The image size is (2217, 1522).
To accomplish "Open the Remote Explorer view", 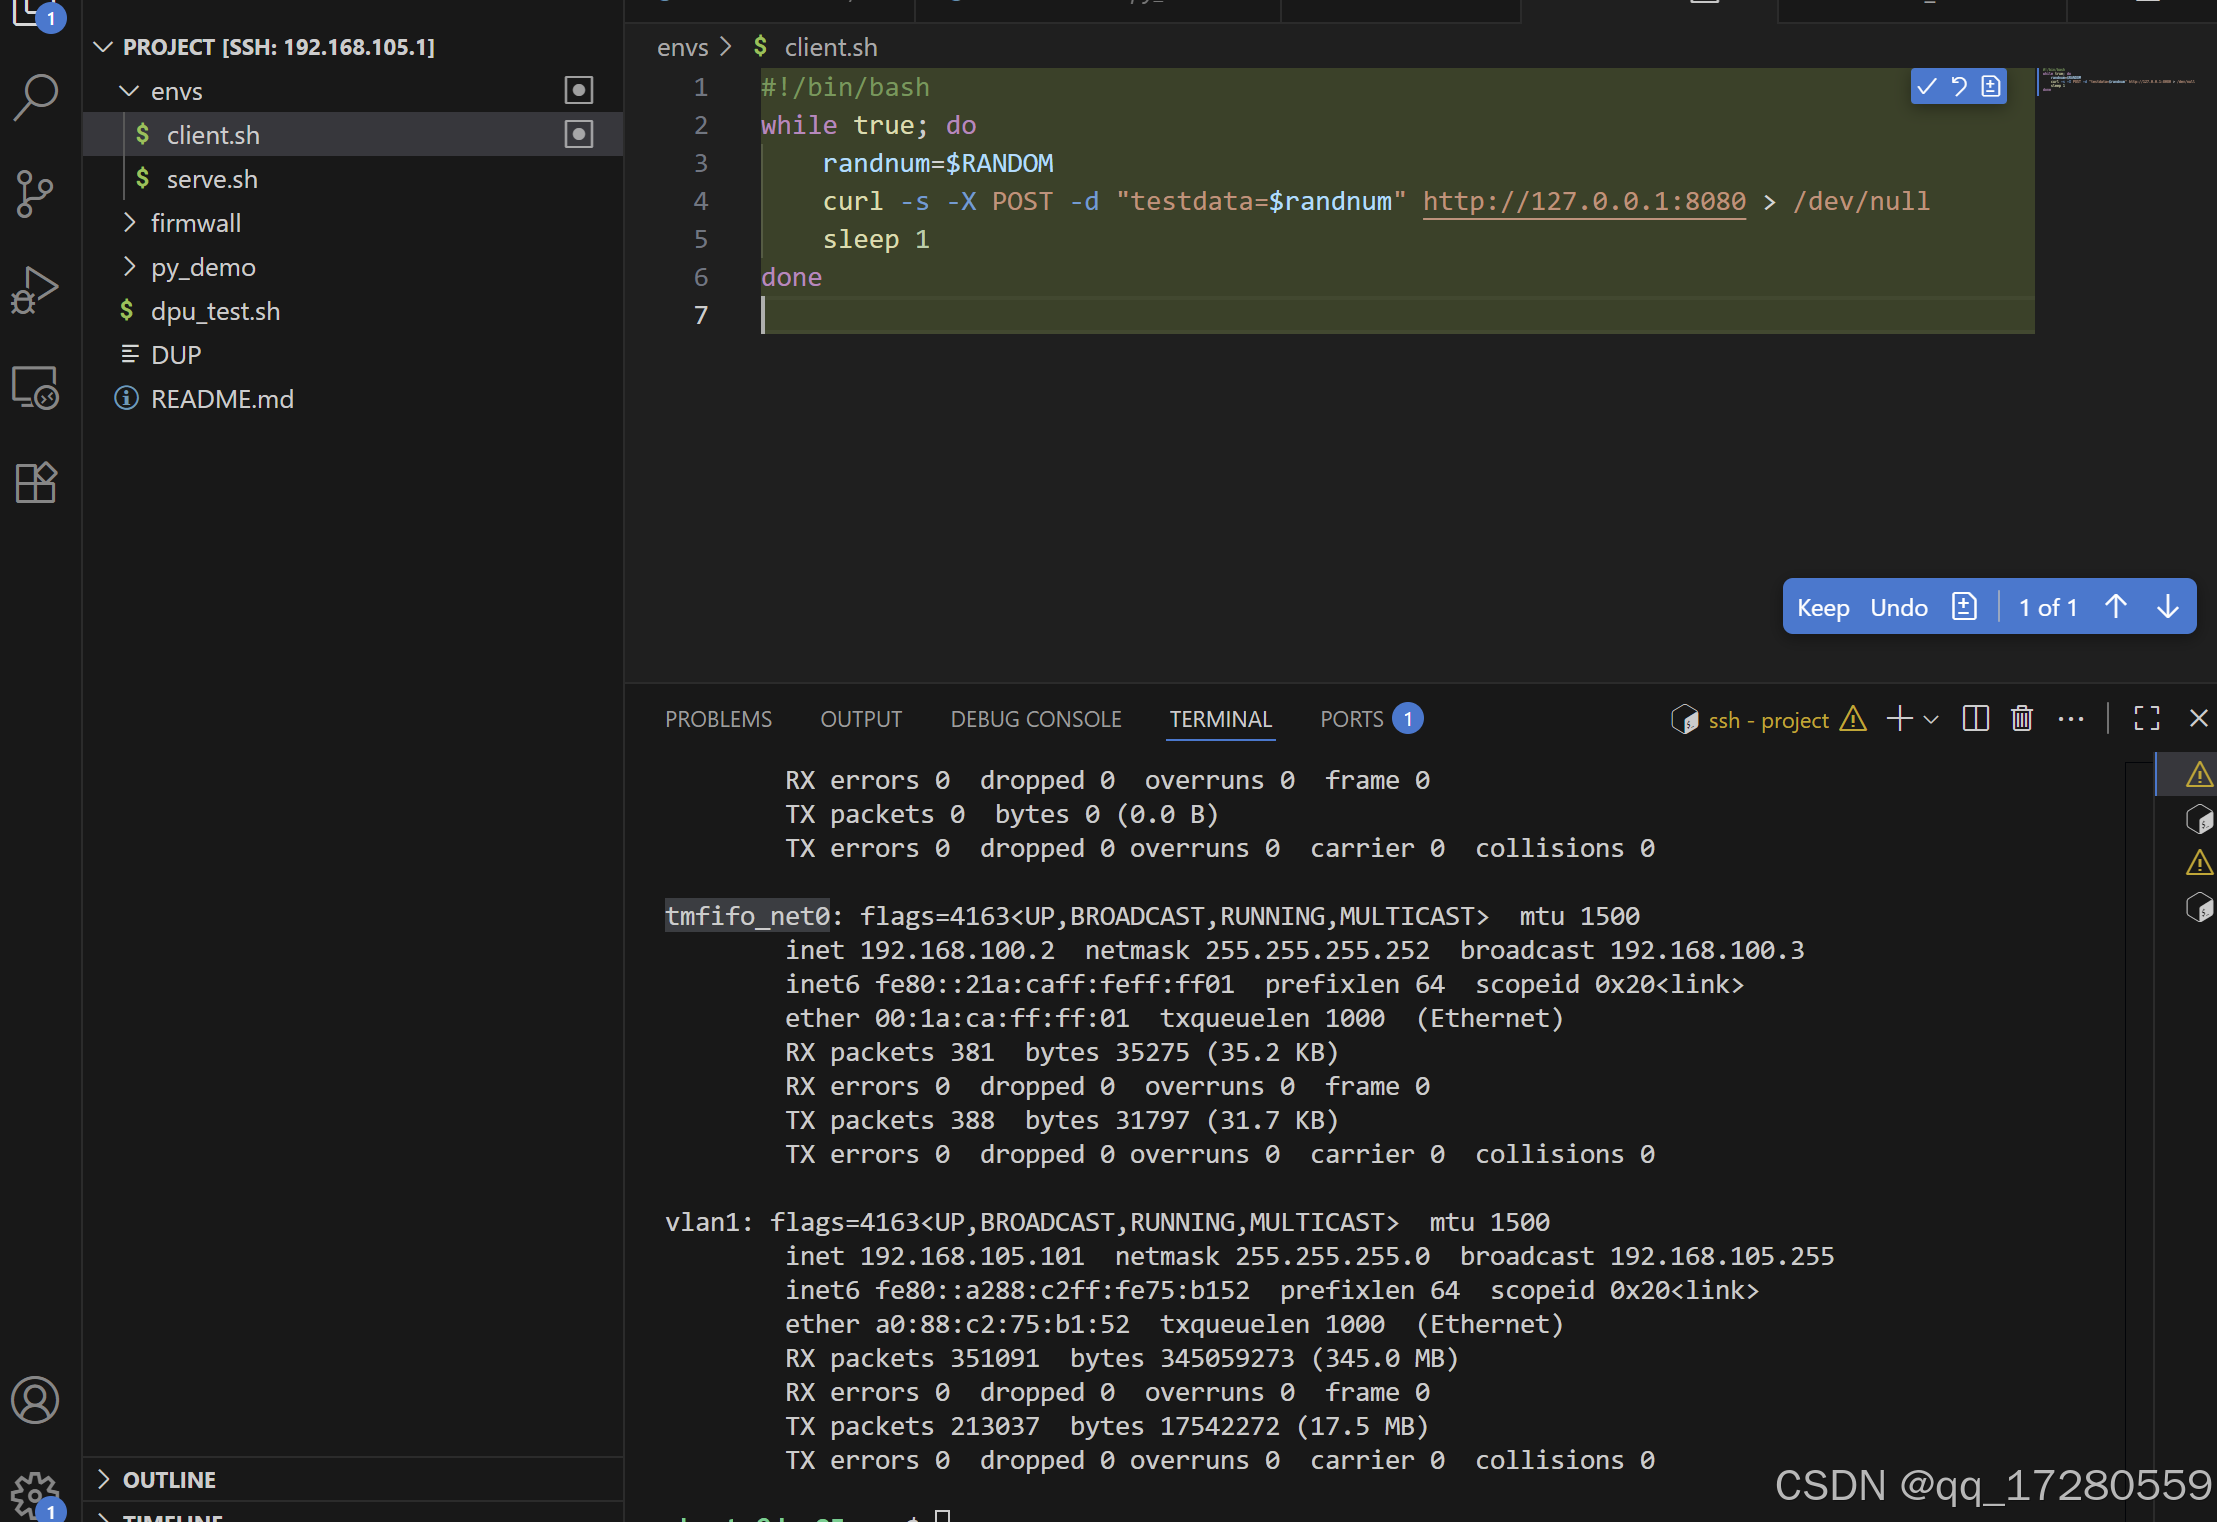I will pos(36,387).
